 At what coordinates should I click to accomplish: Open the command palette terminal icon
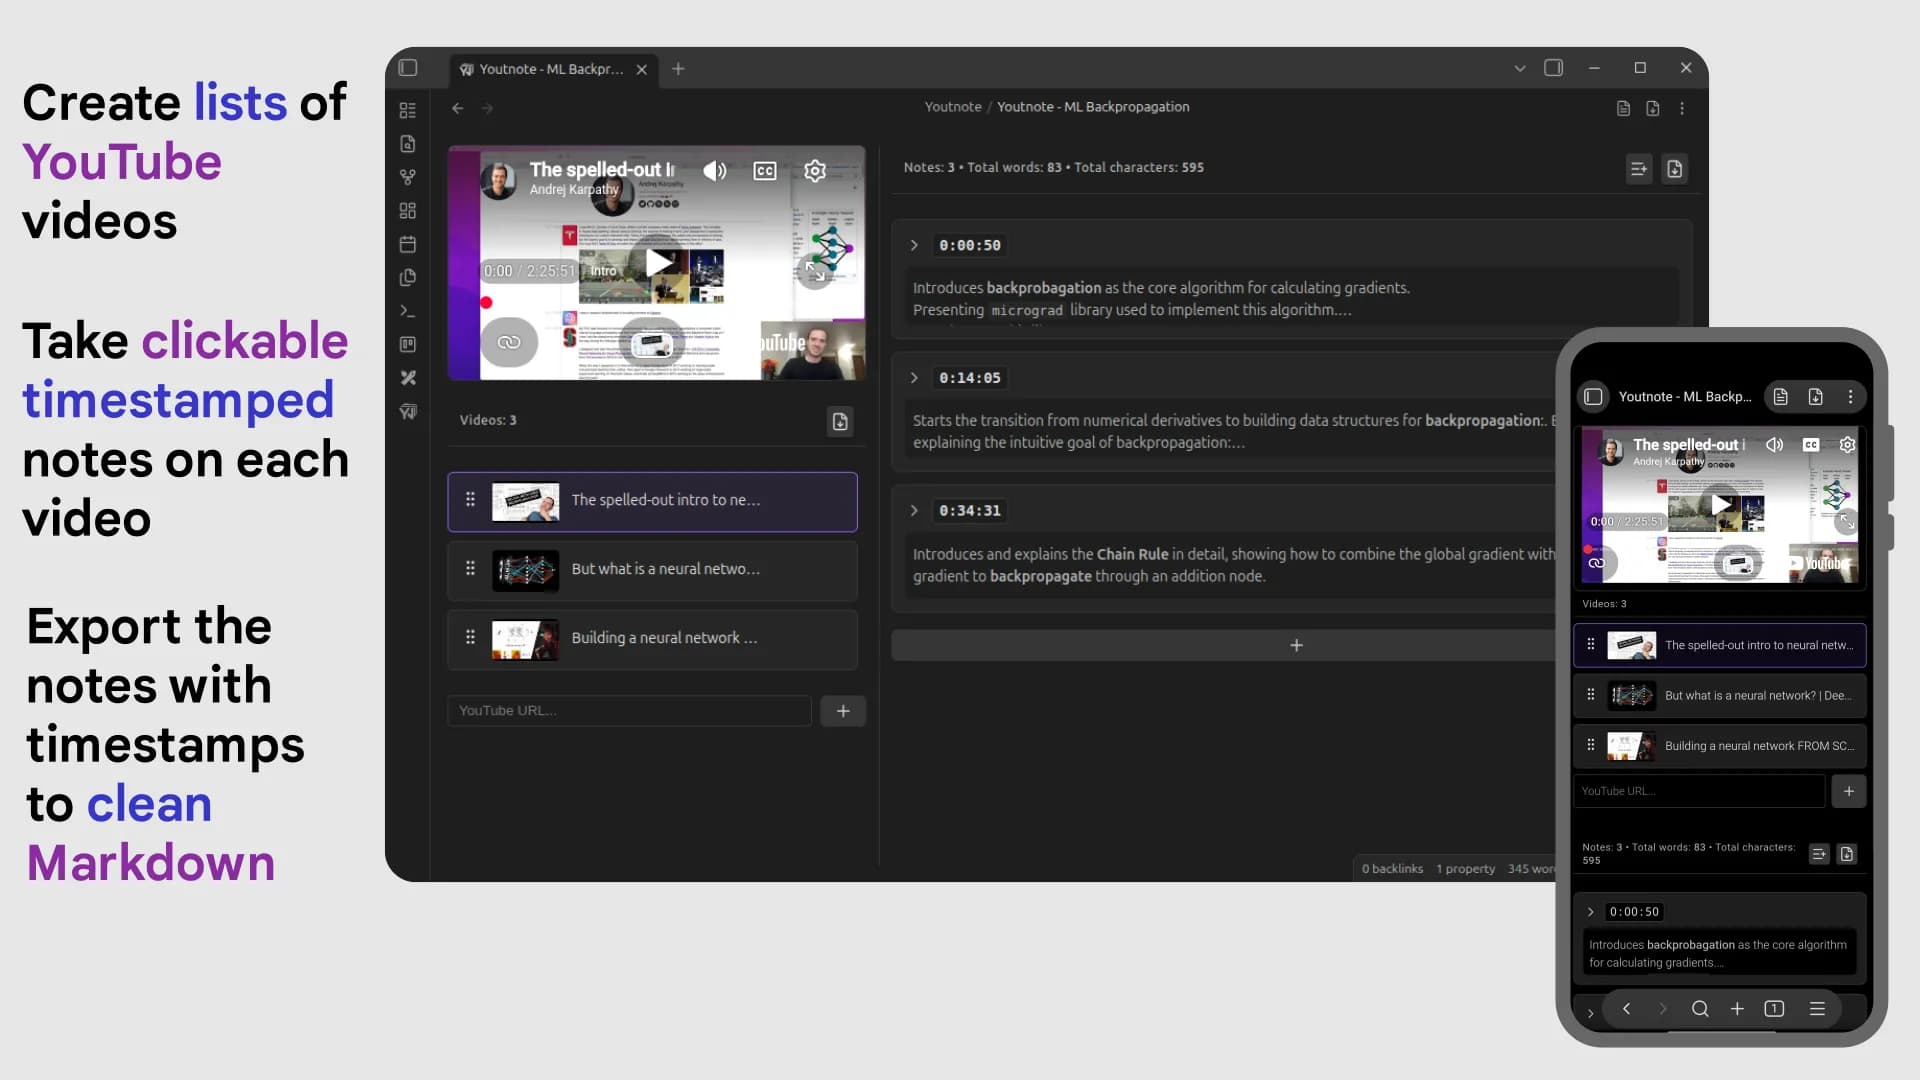click(x=407, y=311)
